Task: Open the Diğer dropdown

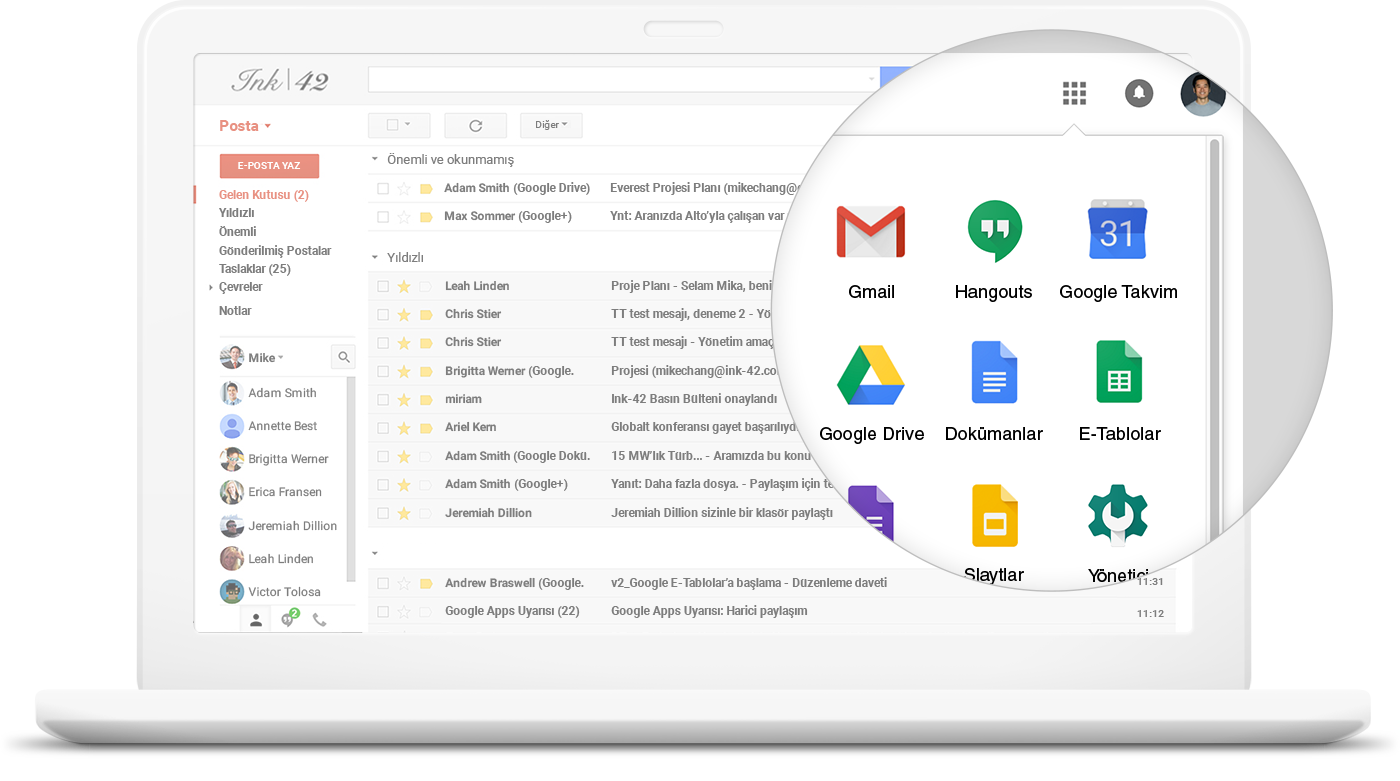Action: pos(551,125)
